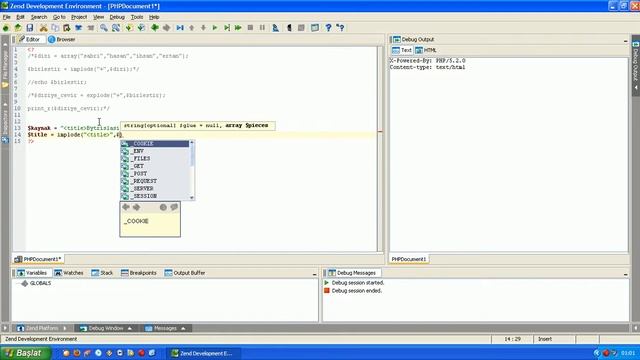
Task: Toggle the Zend Platform bottom panel button
Action: pos(41,328)
